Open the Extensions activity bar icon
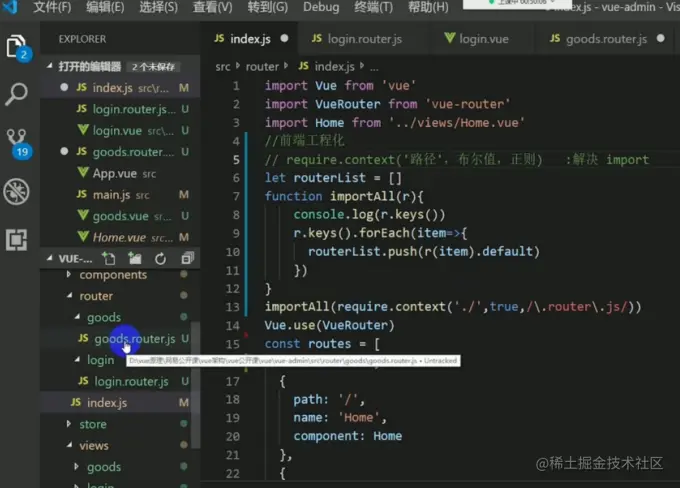 16,239
